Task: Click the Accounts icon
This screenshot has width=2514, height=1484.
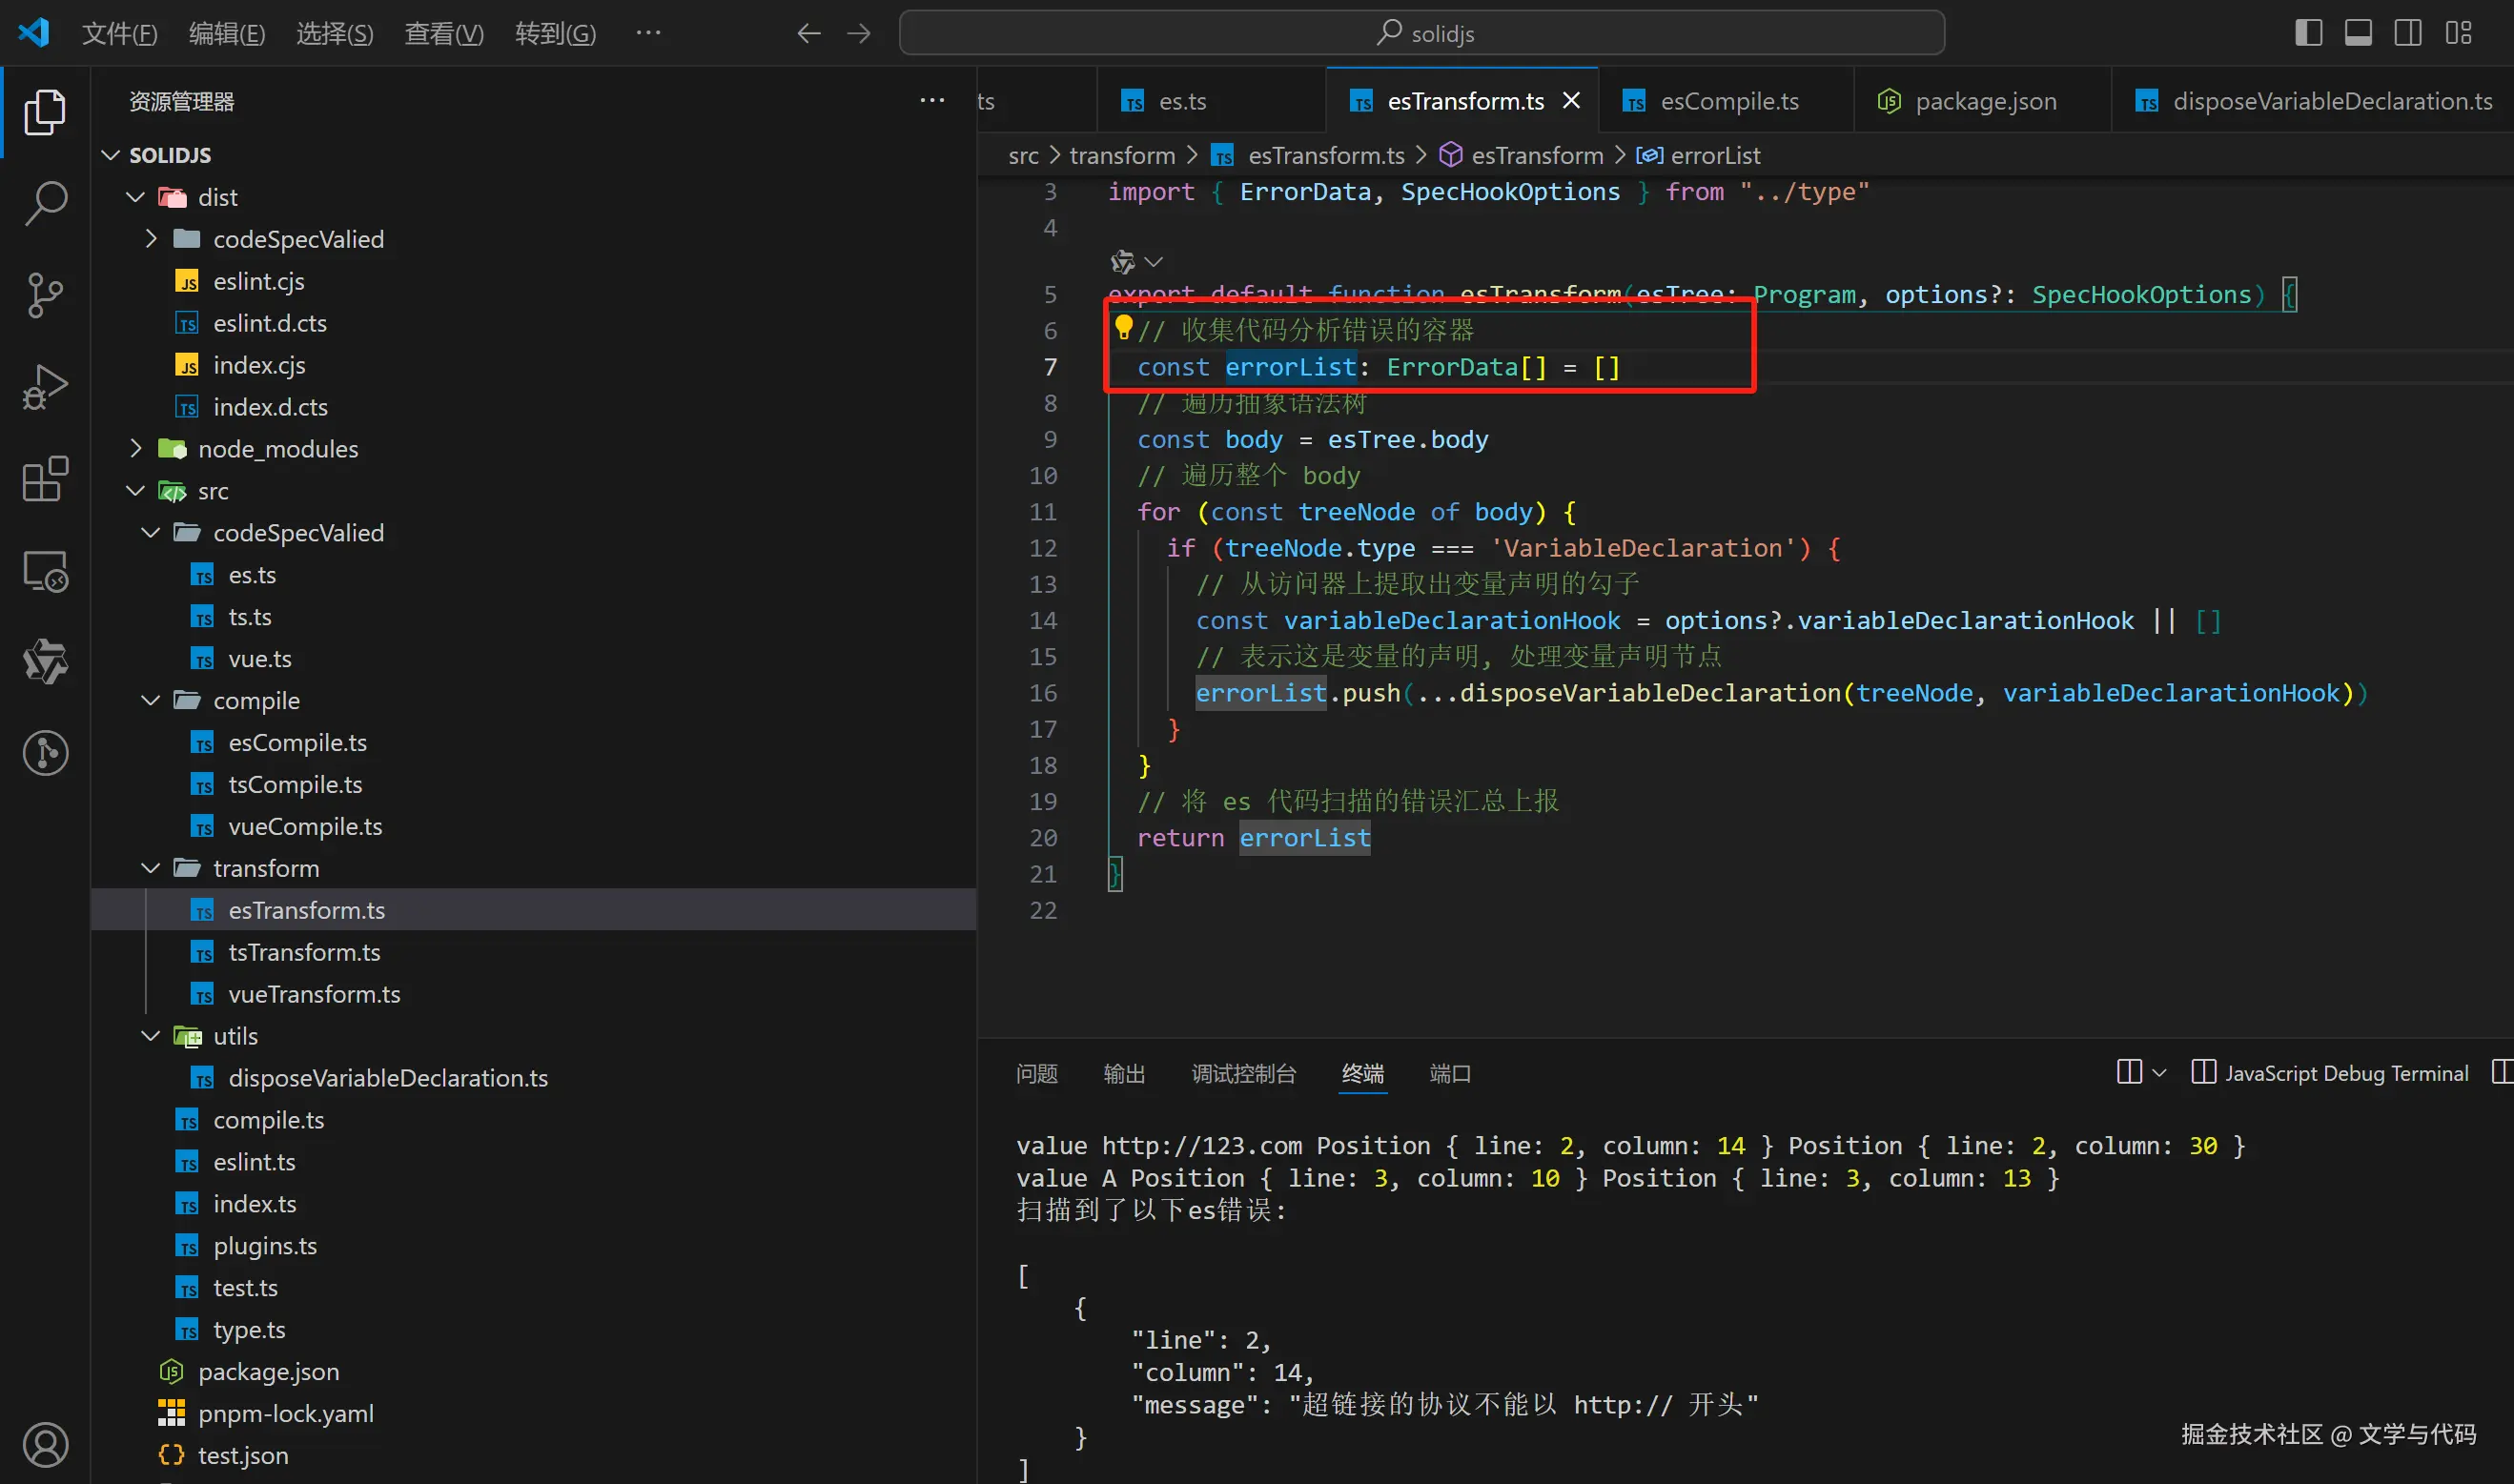Action: click(45, 1444)
